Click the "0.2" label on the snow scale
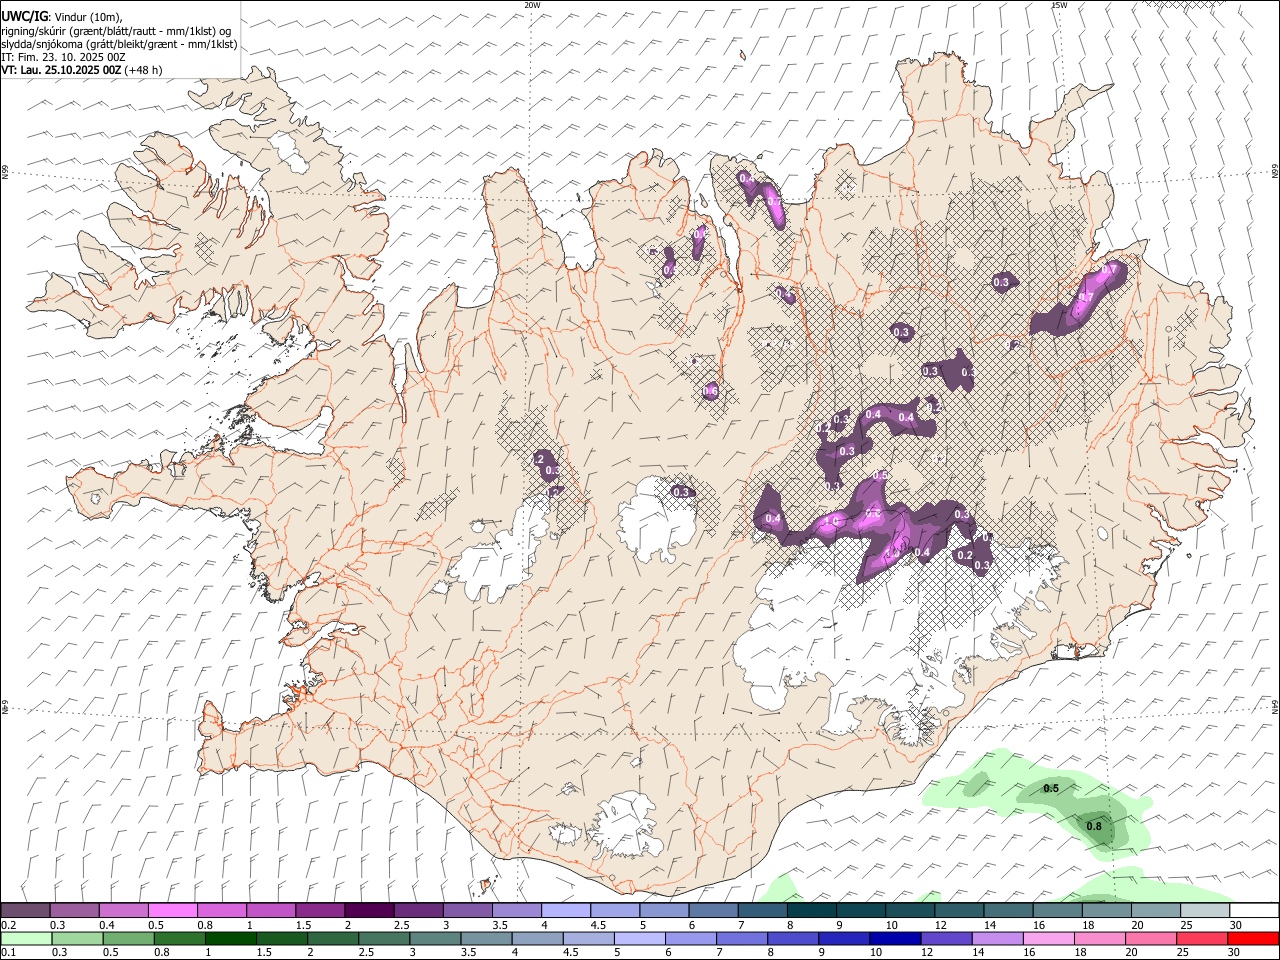This screenshot has width=1280, height=960. pos(8,925)
